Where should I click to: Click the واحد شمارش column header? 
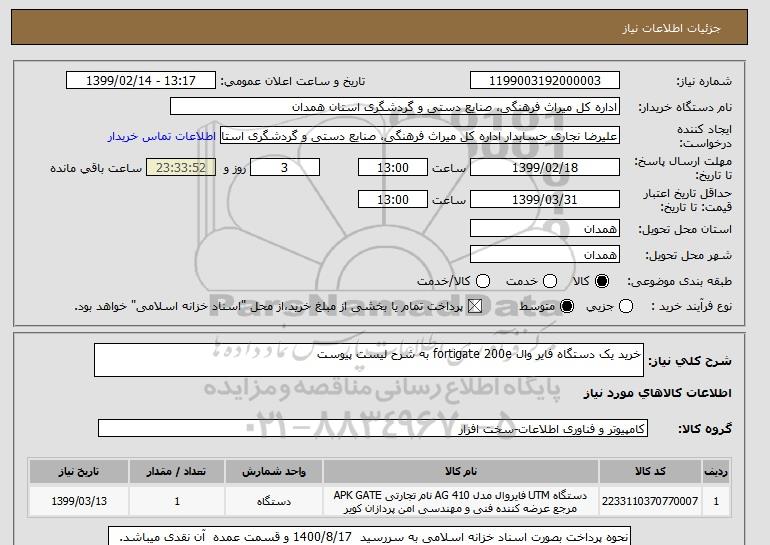click(x=274, y=471)
